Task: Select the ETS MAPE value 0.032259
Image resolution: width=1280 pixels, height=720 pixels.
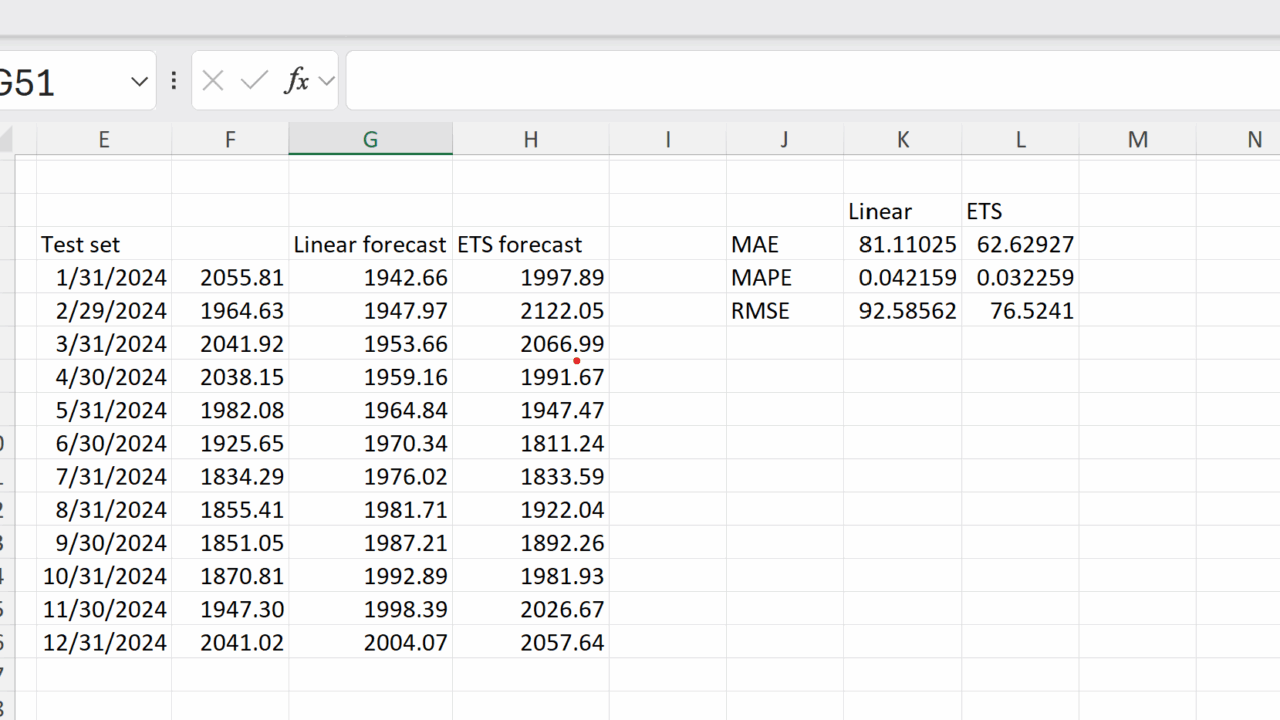Action: (1021, 277)
